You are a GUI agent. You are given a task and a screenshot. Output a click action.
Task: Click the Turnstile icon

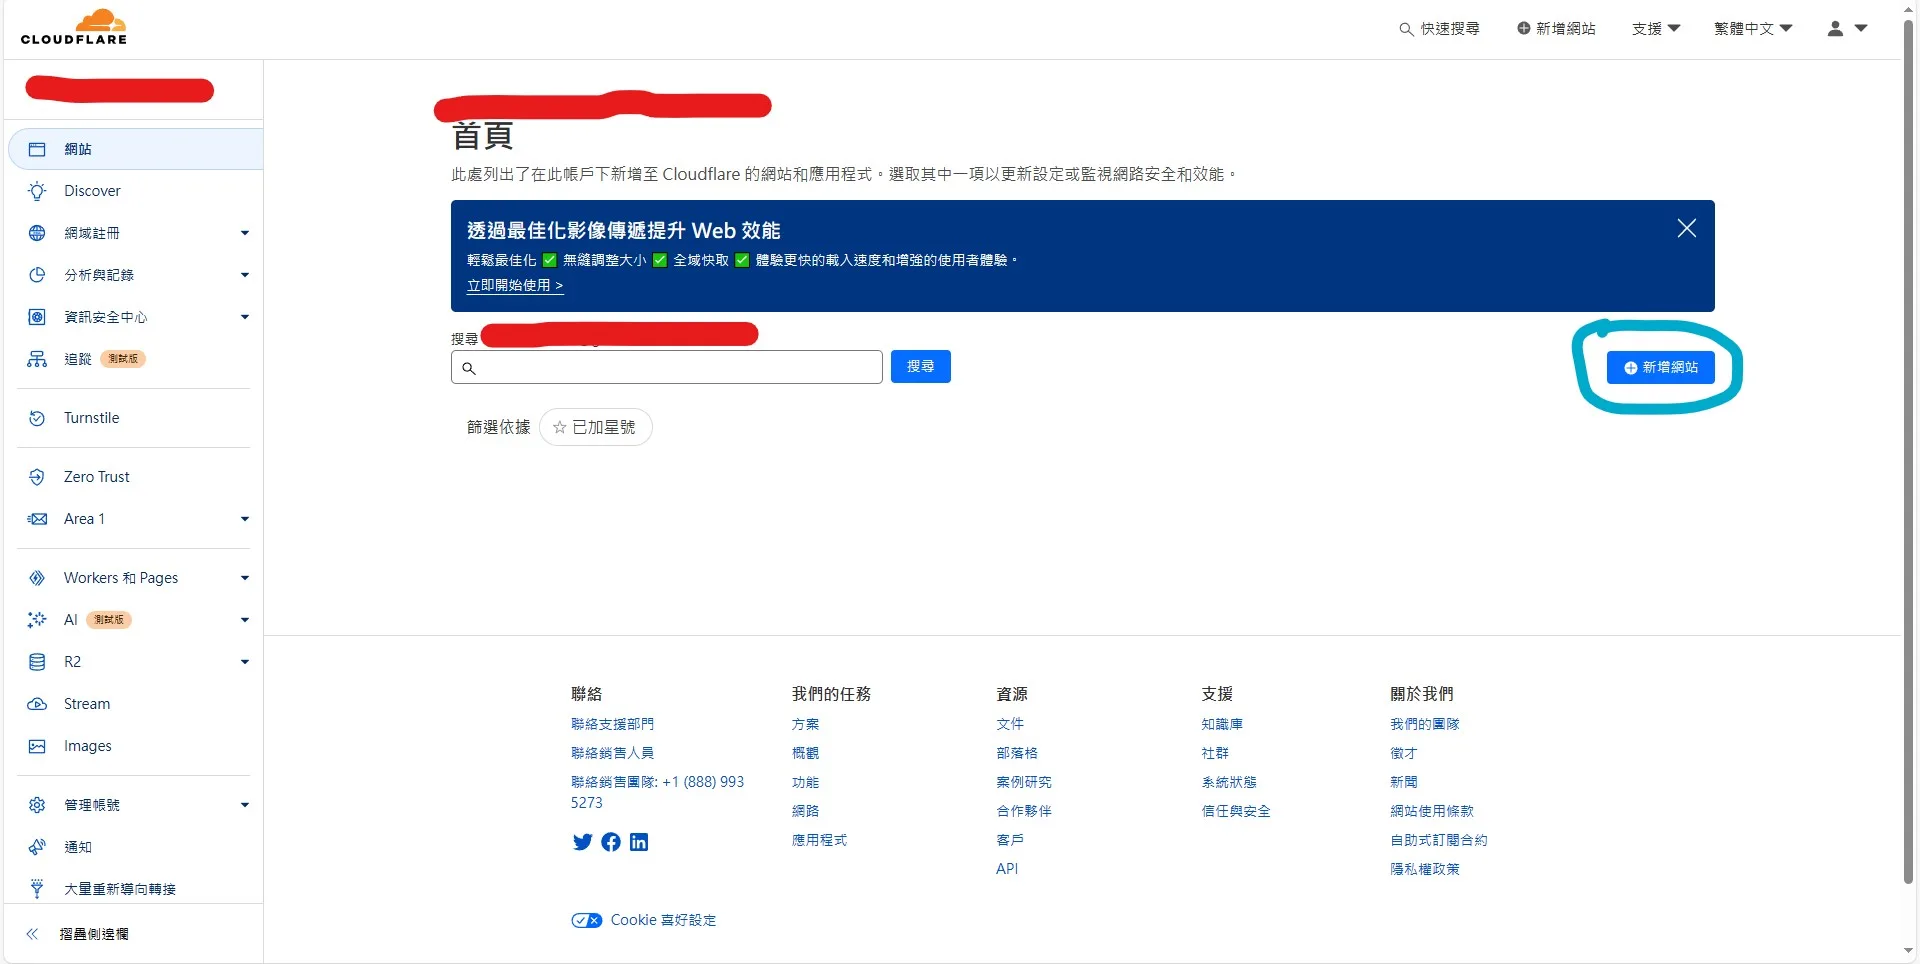37,418
